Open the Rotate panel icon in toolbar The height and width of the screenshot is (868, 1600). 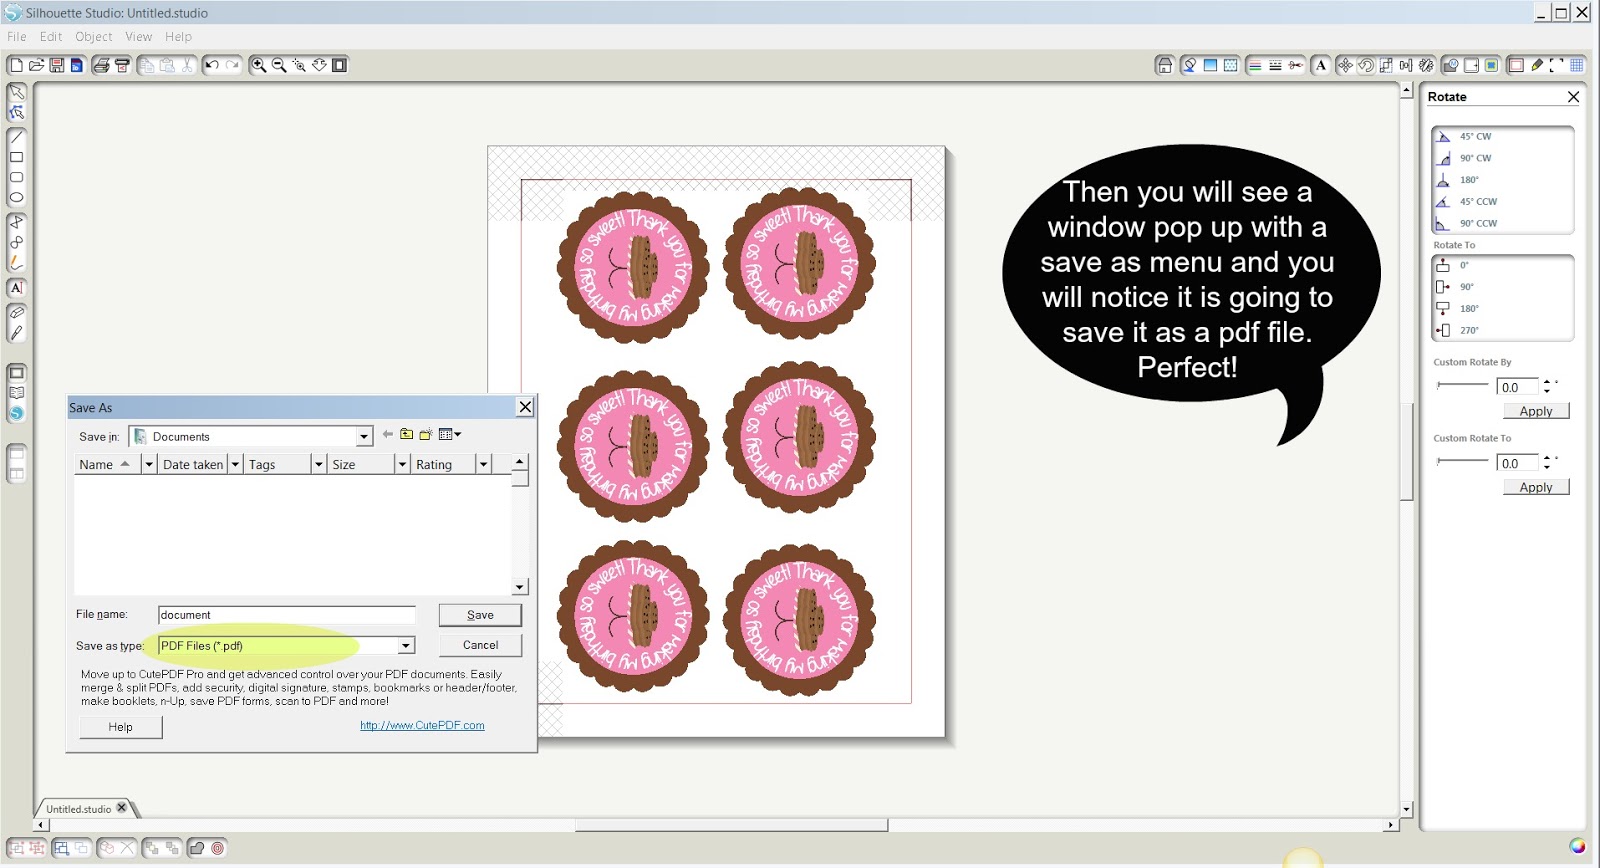pyautogui.click(x=1366, y=65)
